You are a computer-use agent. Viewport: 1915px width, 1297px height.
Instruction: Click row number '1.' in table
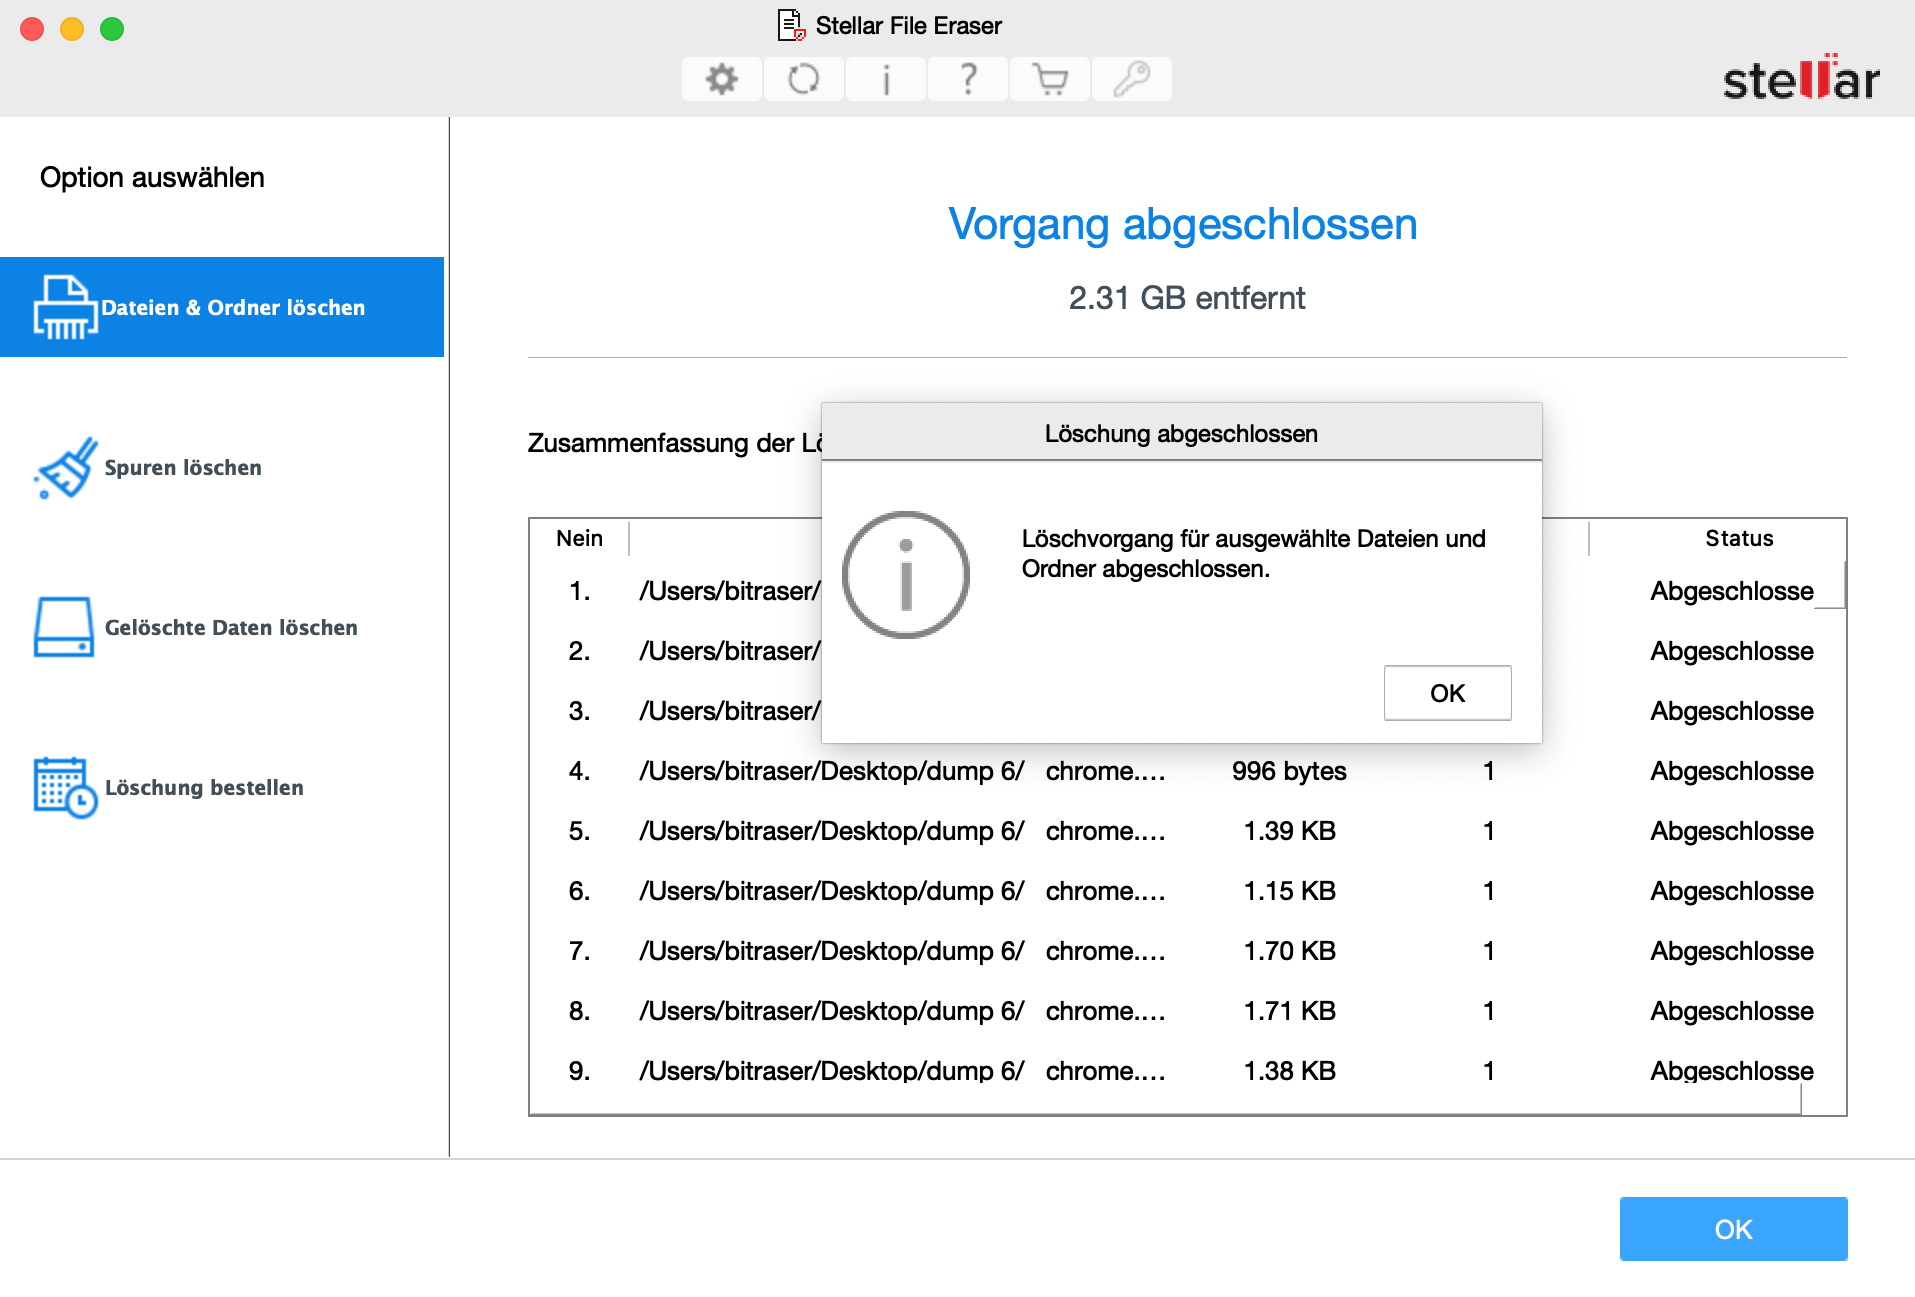[x=579, y=591]
